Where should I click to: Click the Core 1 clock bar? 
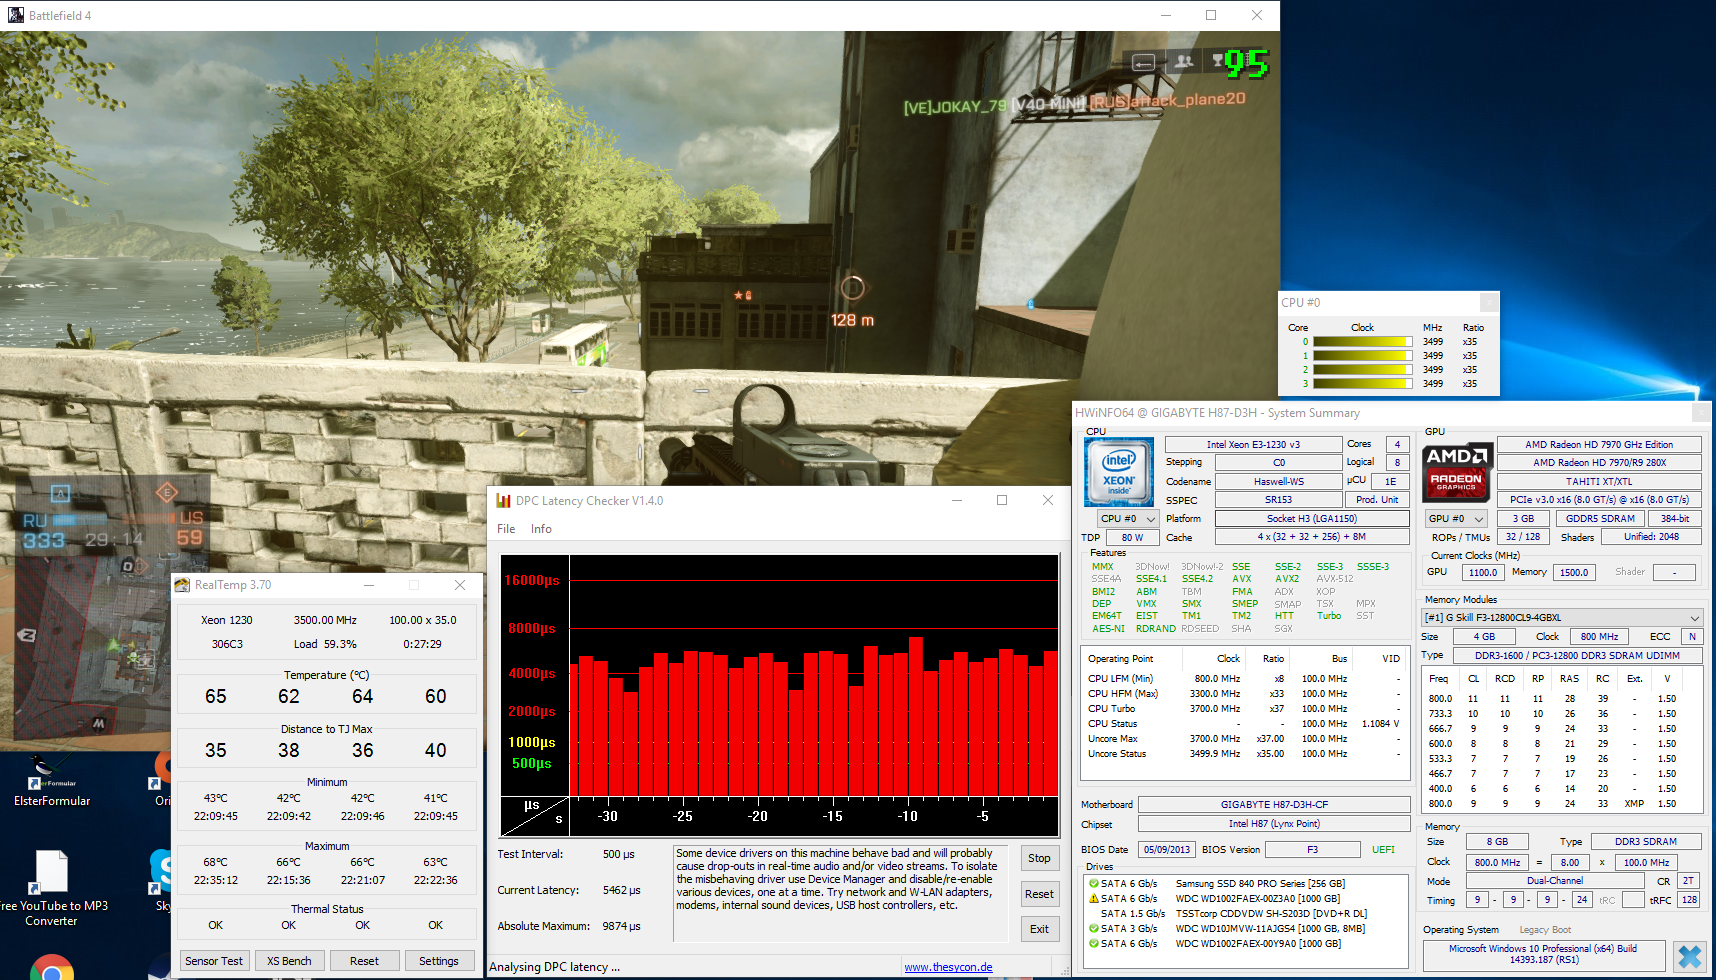point(1362,356)
